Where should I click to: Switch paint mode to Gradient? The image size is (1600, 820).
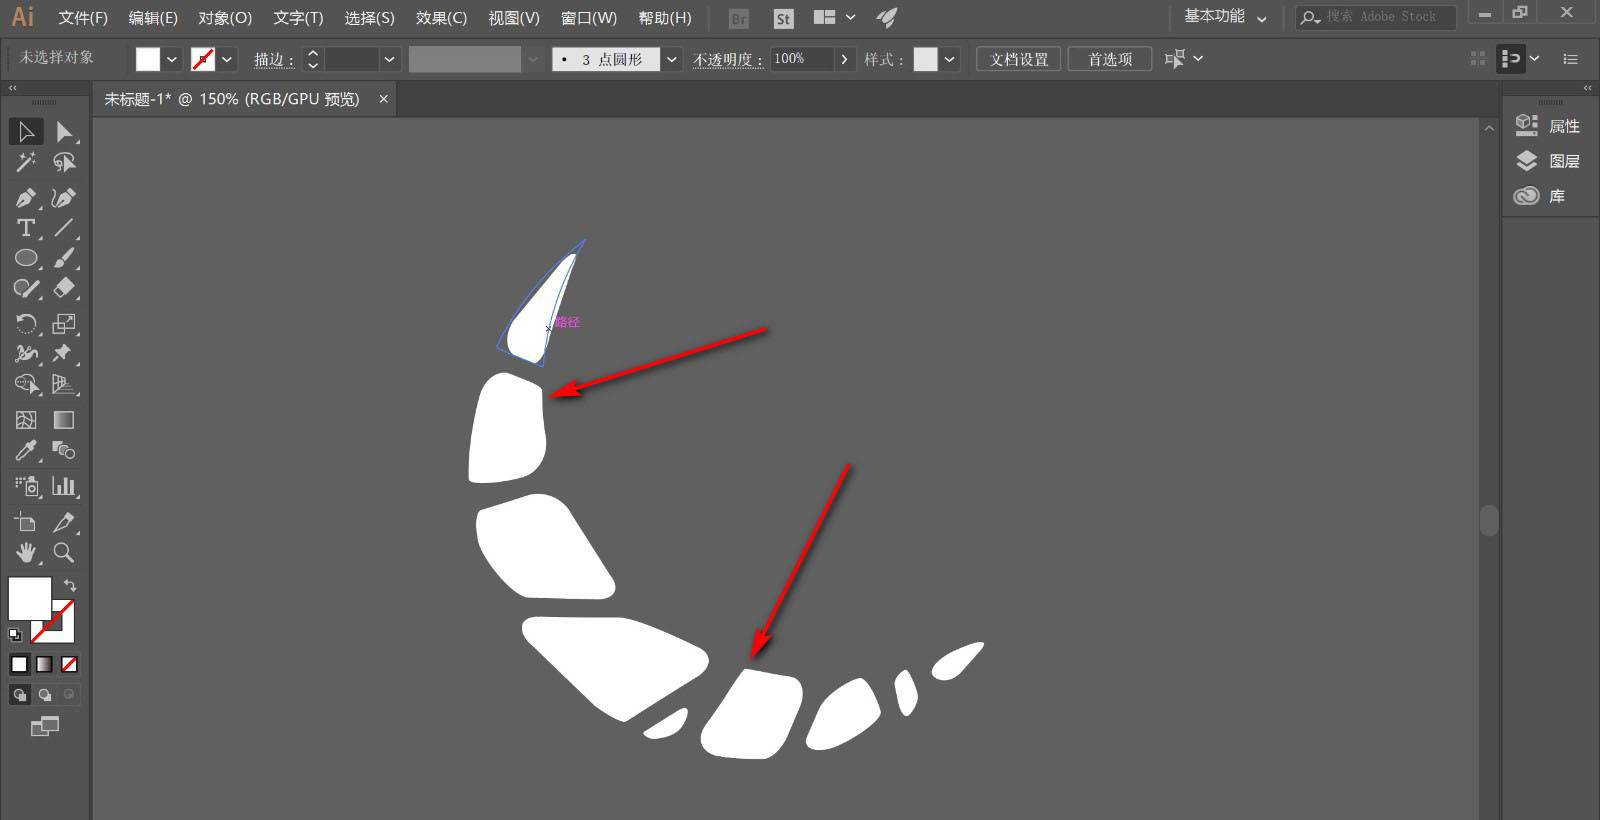(x=44, y=664)
